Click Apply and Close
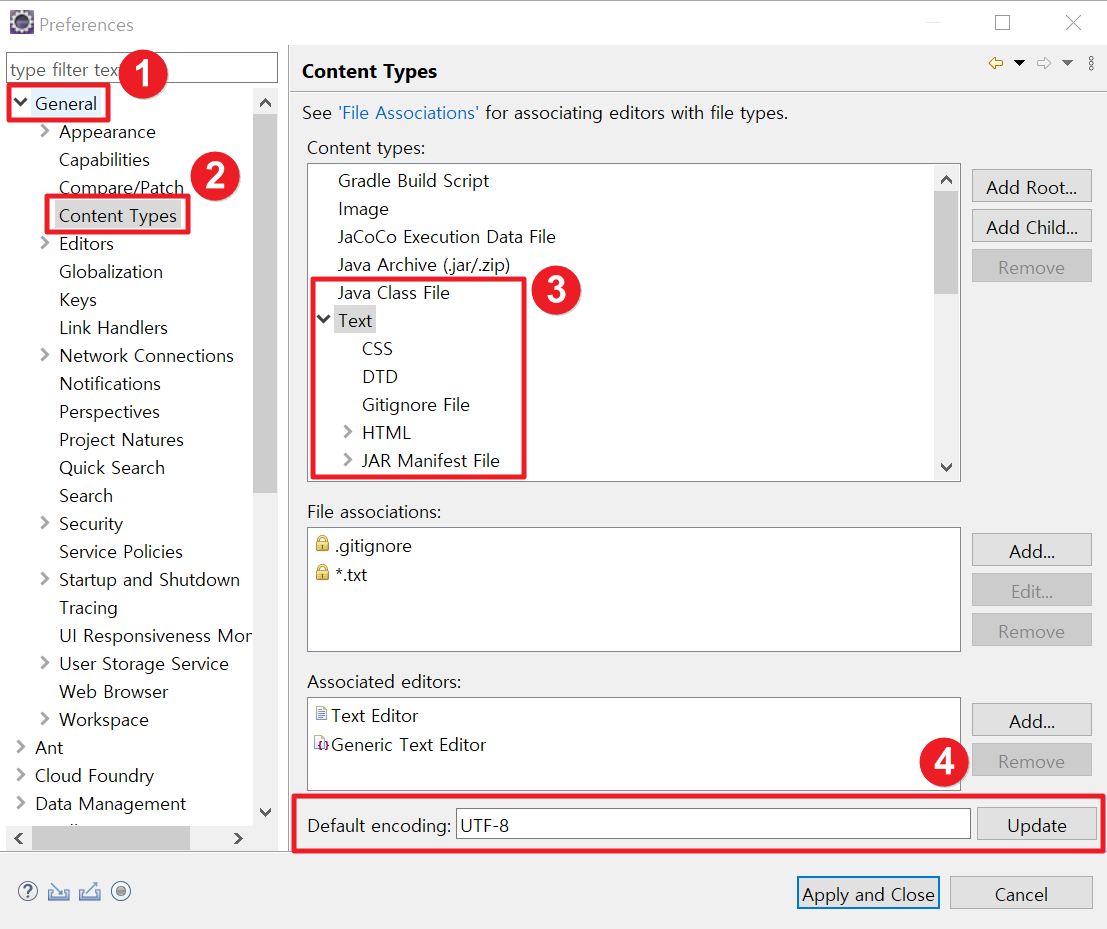This screenshot has height=929, width=1107. click(x=868, y=894)
